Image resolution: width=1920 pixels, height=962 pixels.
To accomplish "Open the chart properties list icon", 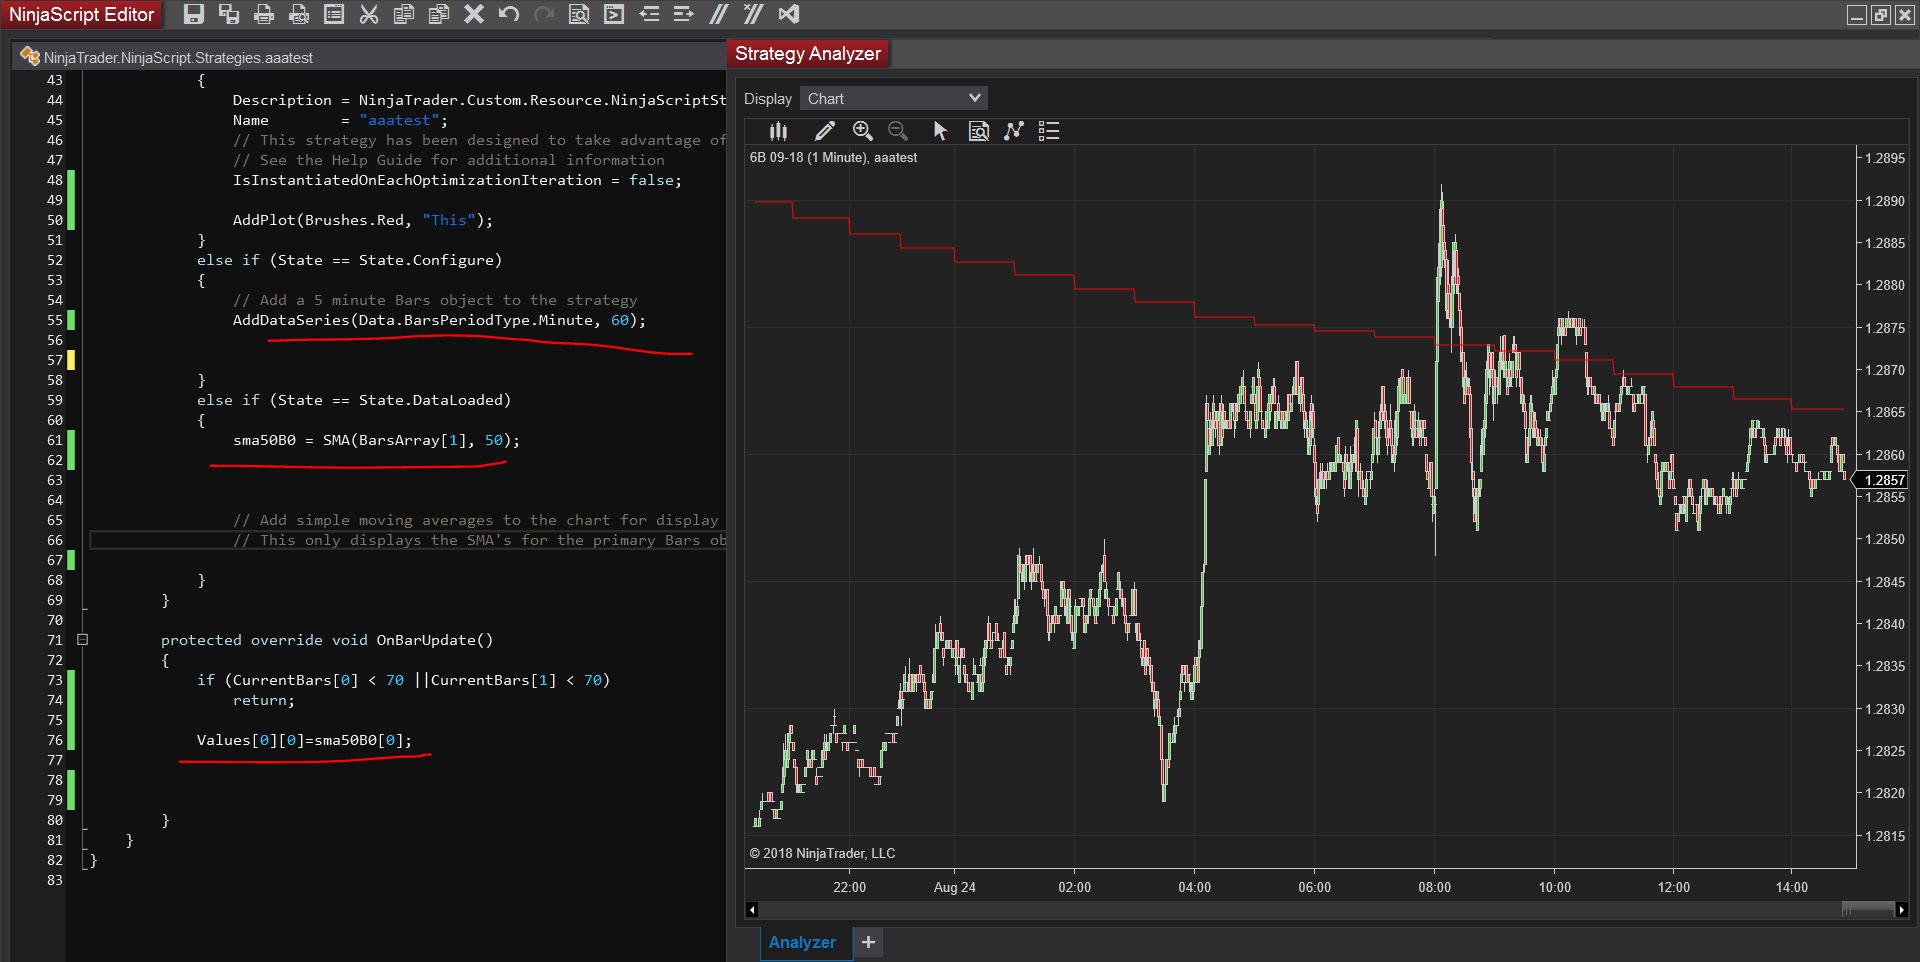I will [1049, 131].
